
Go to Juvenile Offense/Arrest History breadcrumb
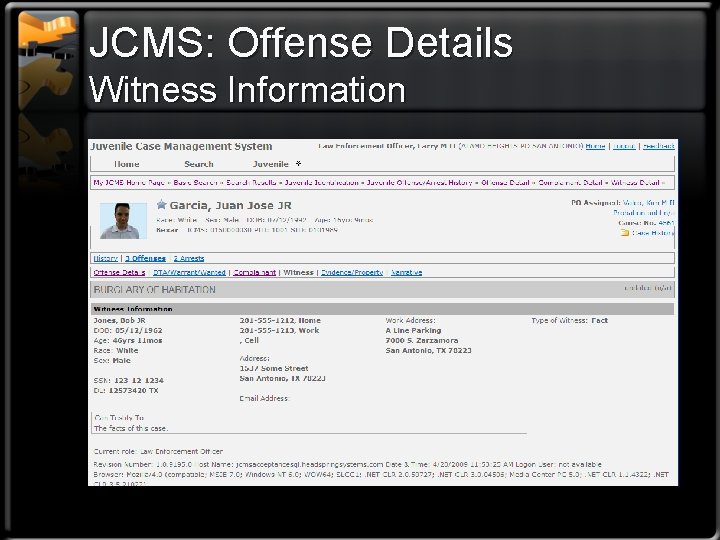(x=419, y=182)
